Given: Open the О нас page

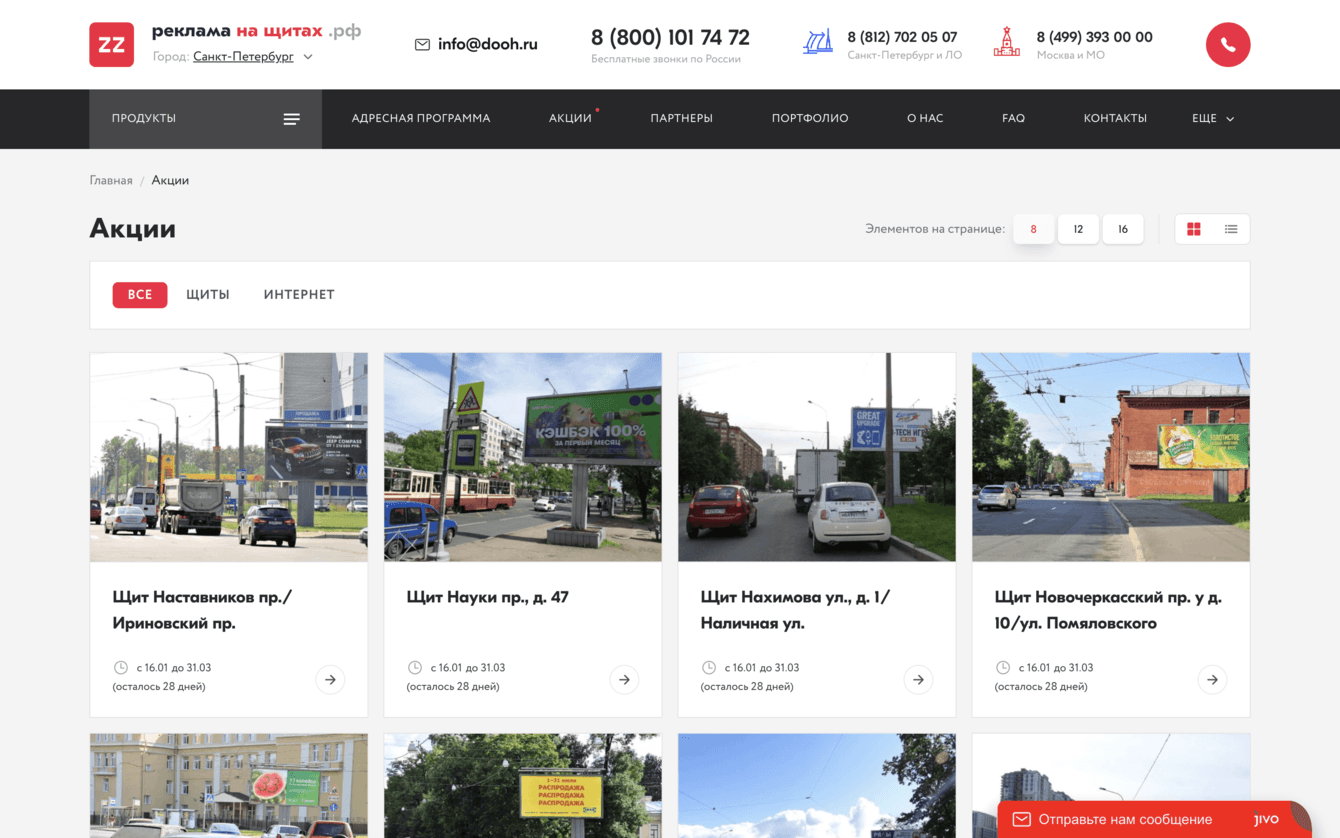Looking at the screenshot, I should pyautogui.click(x=925, y=119).
